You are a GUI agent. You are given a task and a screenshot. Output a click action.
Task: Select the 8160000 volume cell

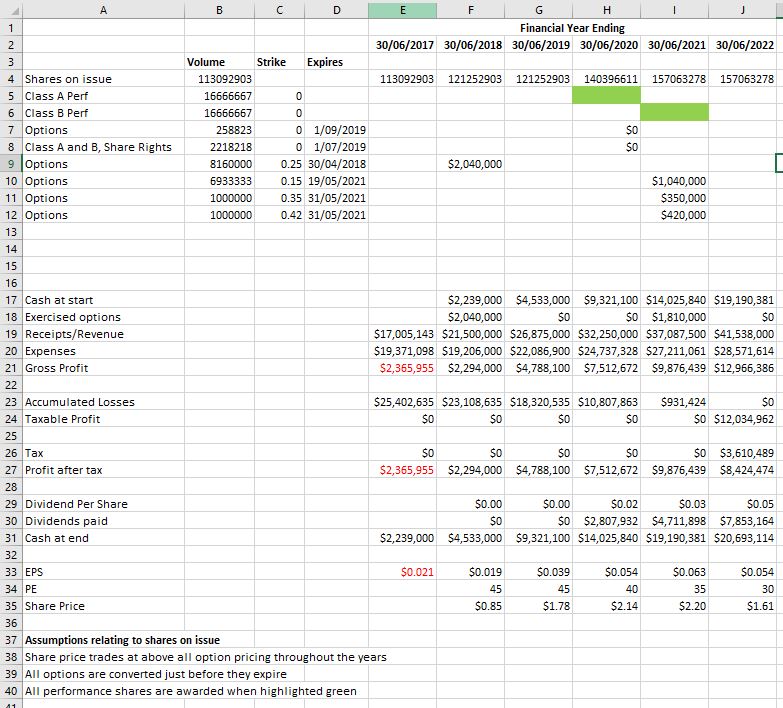click(x=219, y=164)
